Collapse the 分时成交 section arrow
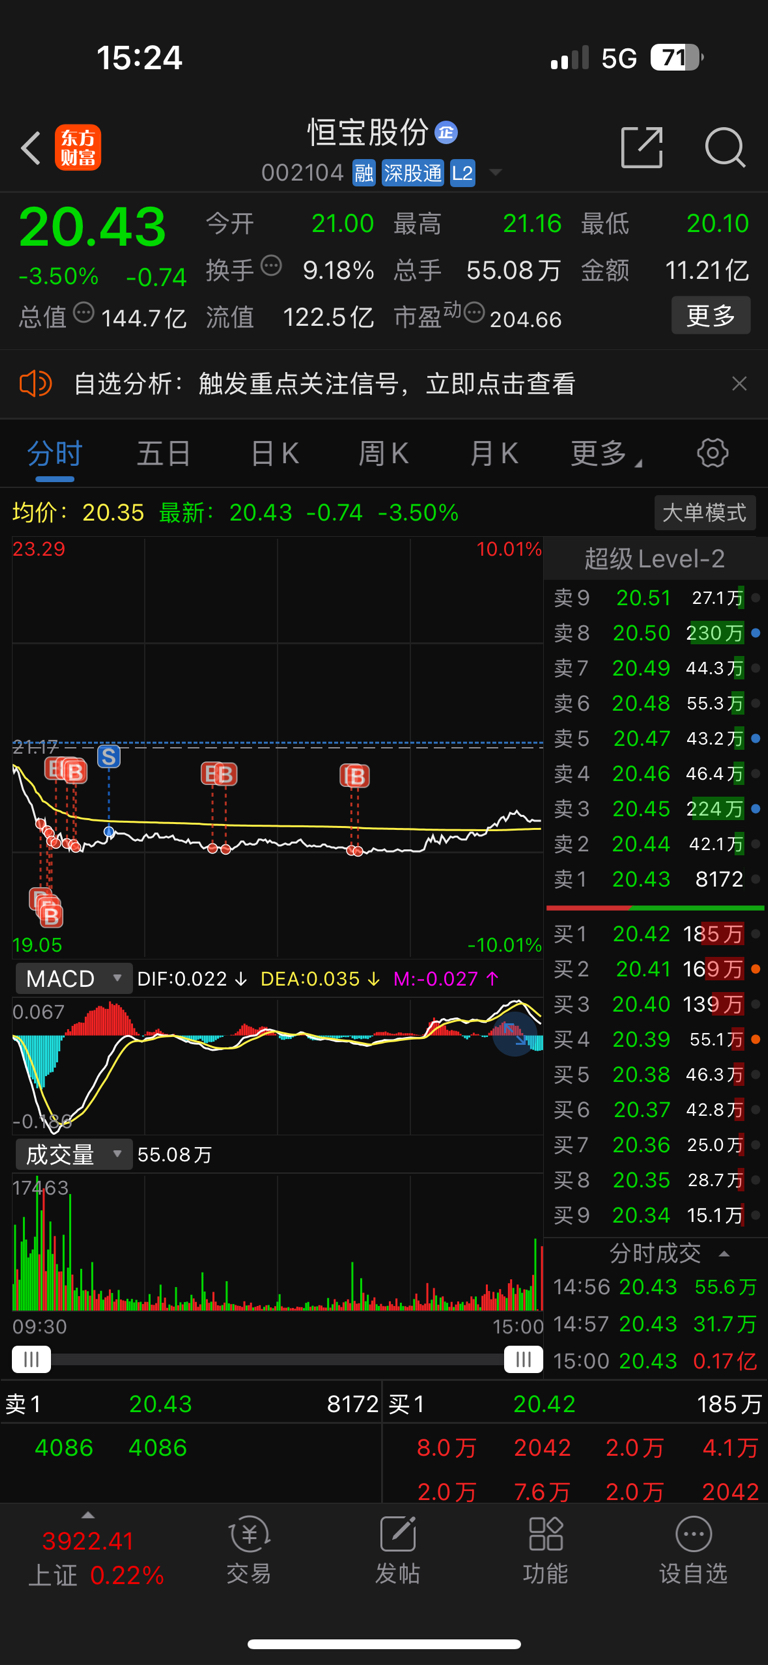The width and height of the screenshot is (769, 1665). 724,1254
